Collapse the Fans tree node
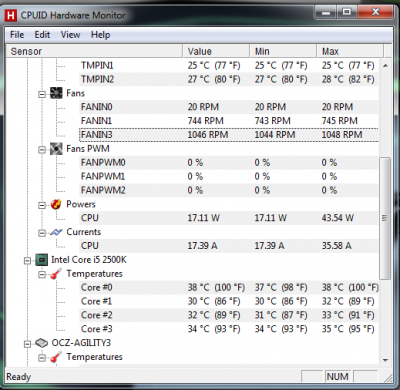400x390 pixels. (x=42, y=94)
